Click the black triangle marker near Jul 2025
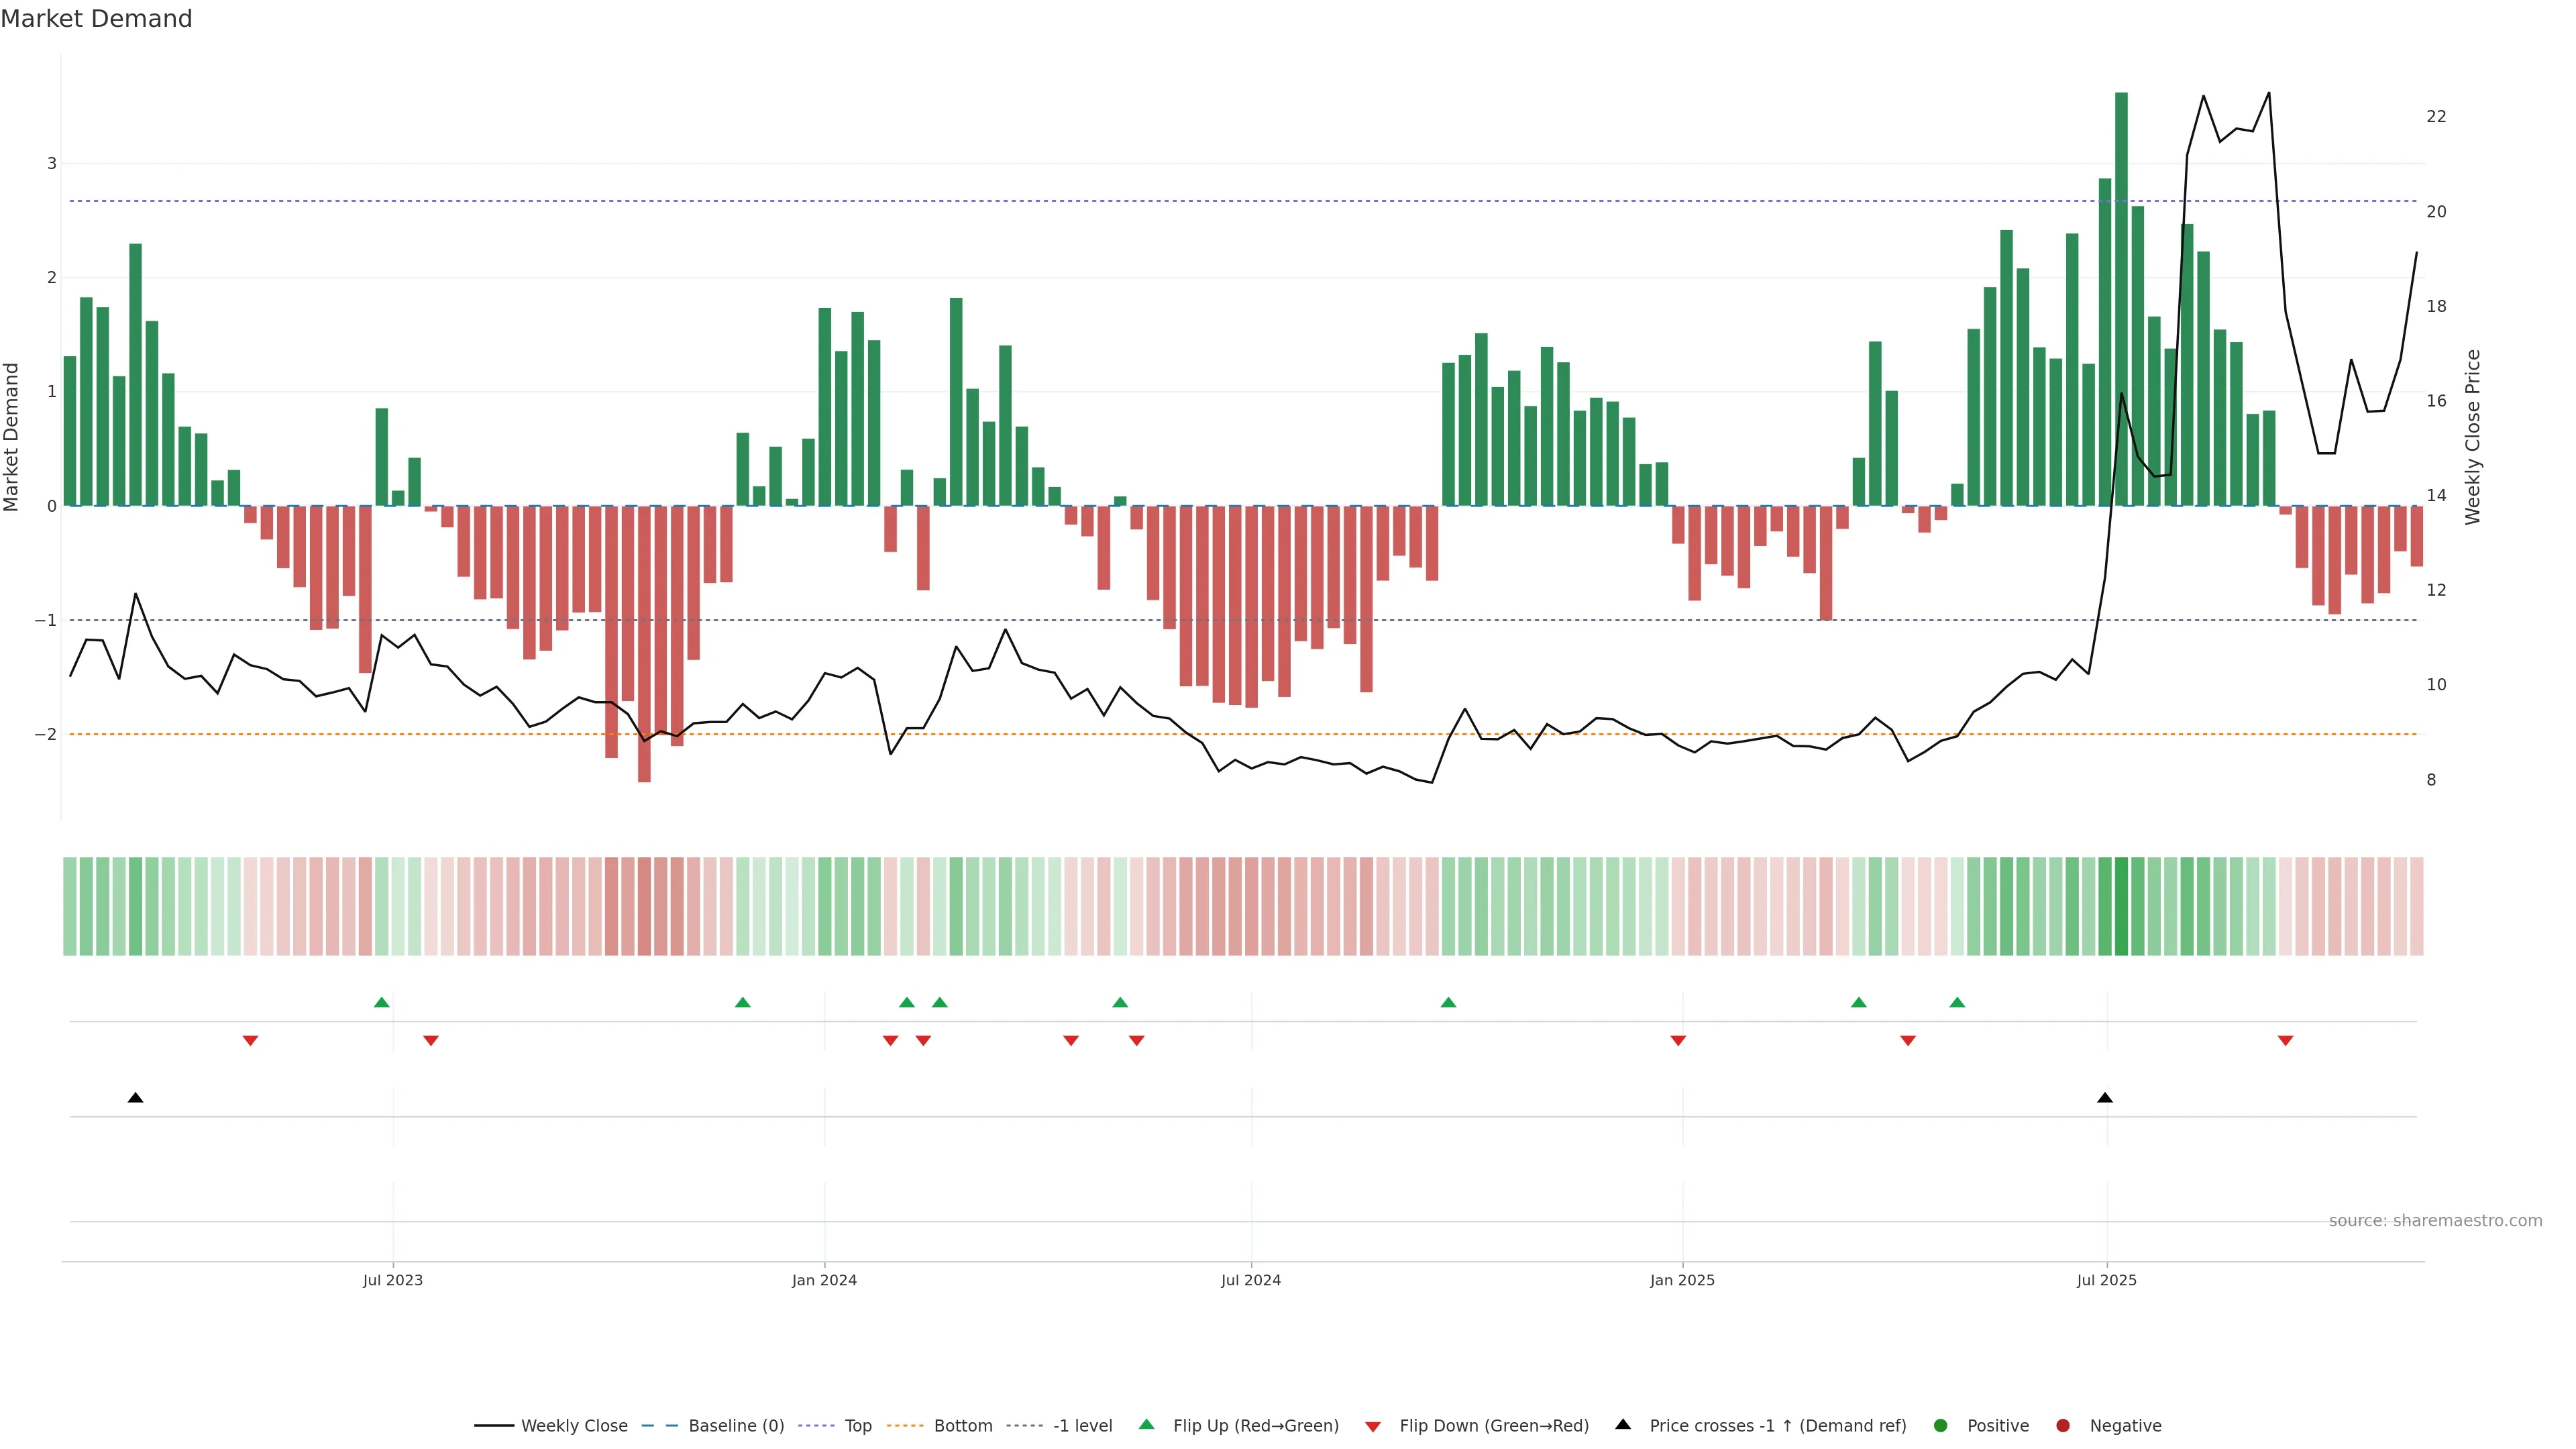 [2105, 1098]
